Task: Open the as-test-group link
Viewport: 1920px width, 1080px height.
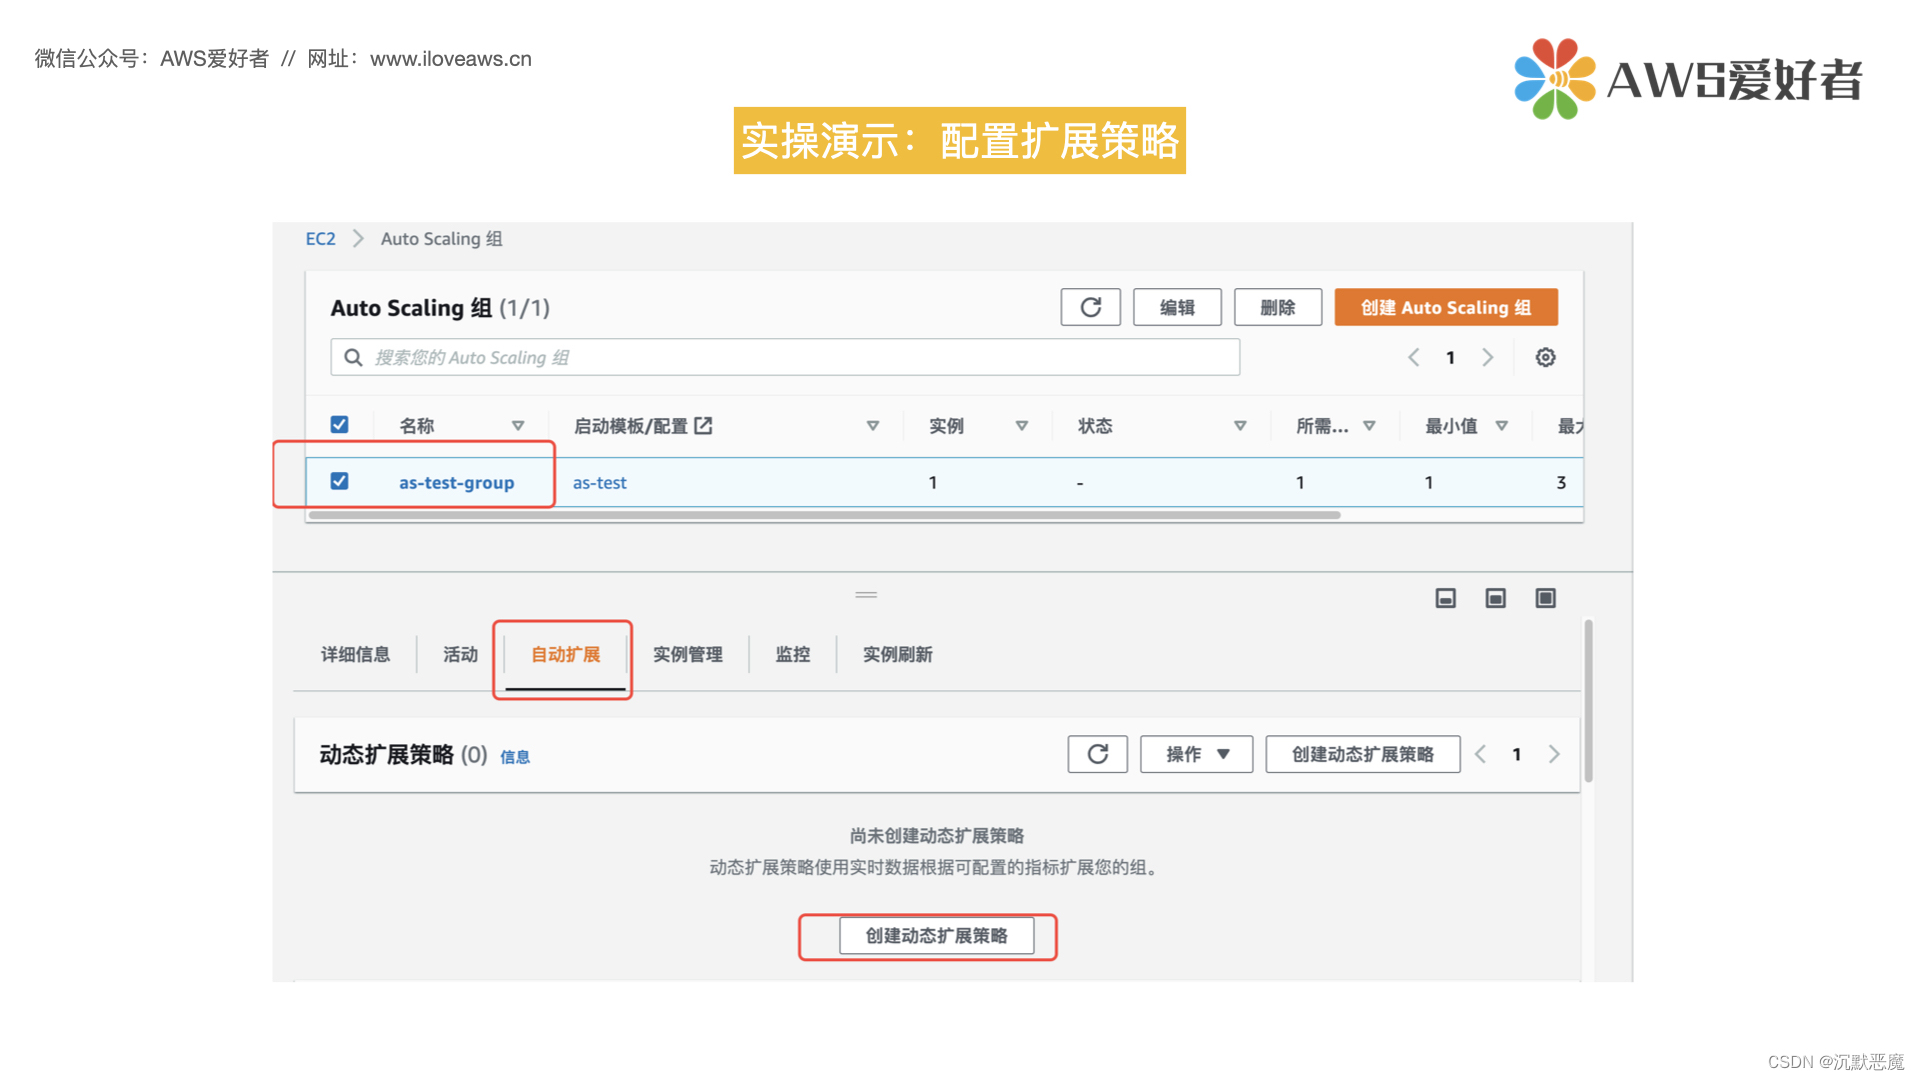Action: [x=457, y=482]
